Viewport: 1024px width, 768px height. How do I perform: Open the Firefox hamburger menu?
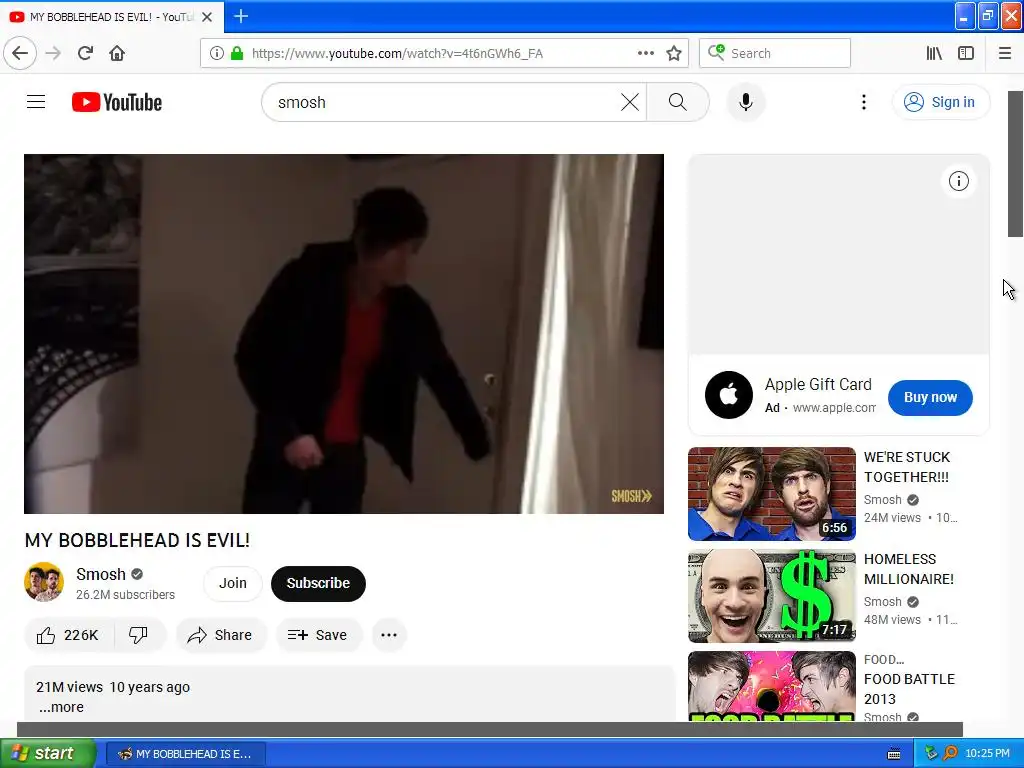1004,53
